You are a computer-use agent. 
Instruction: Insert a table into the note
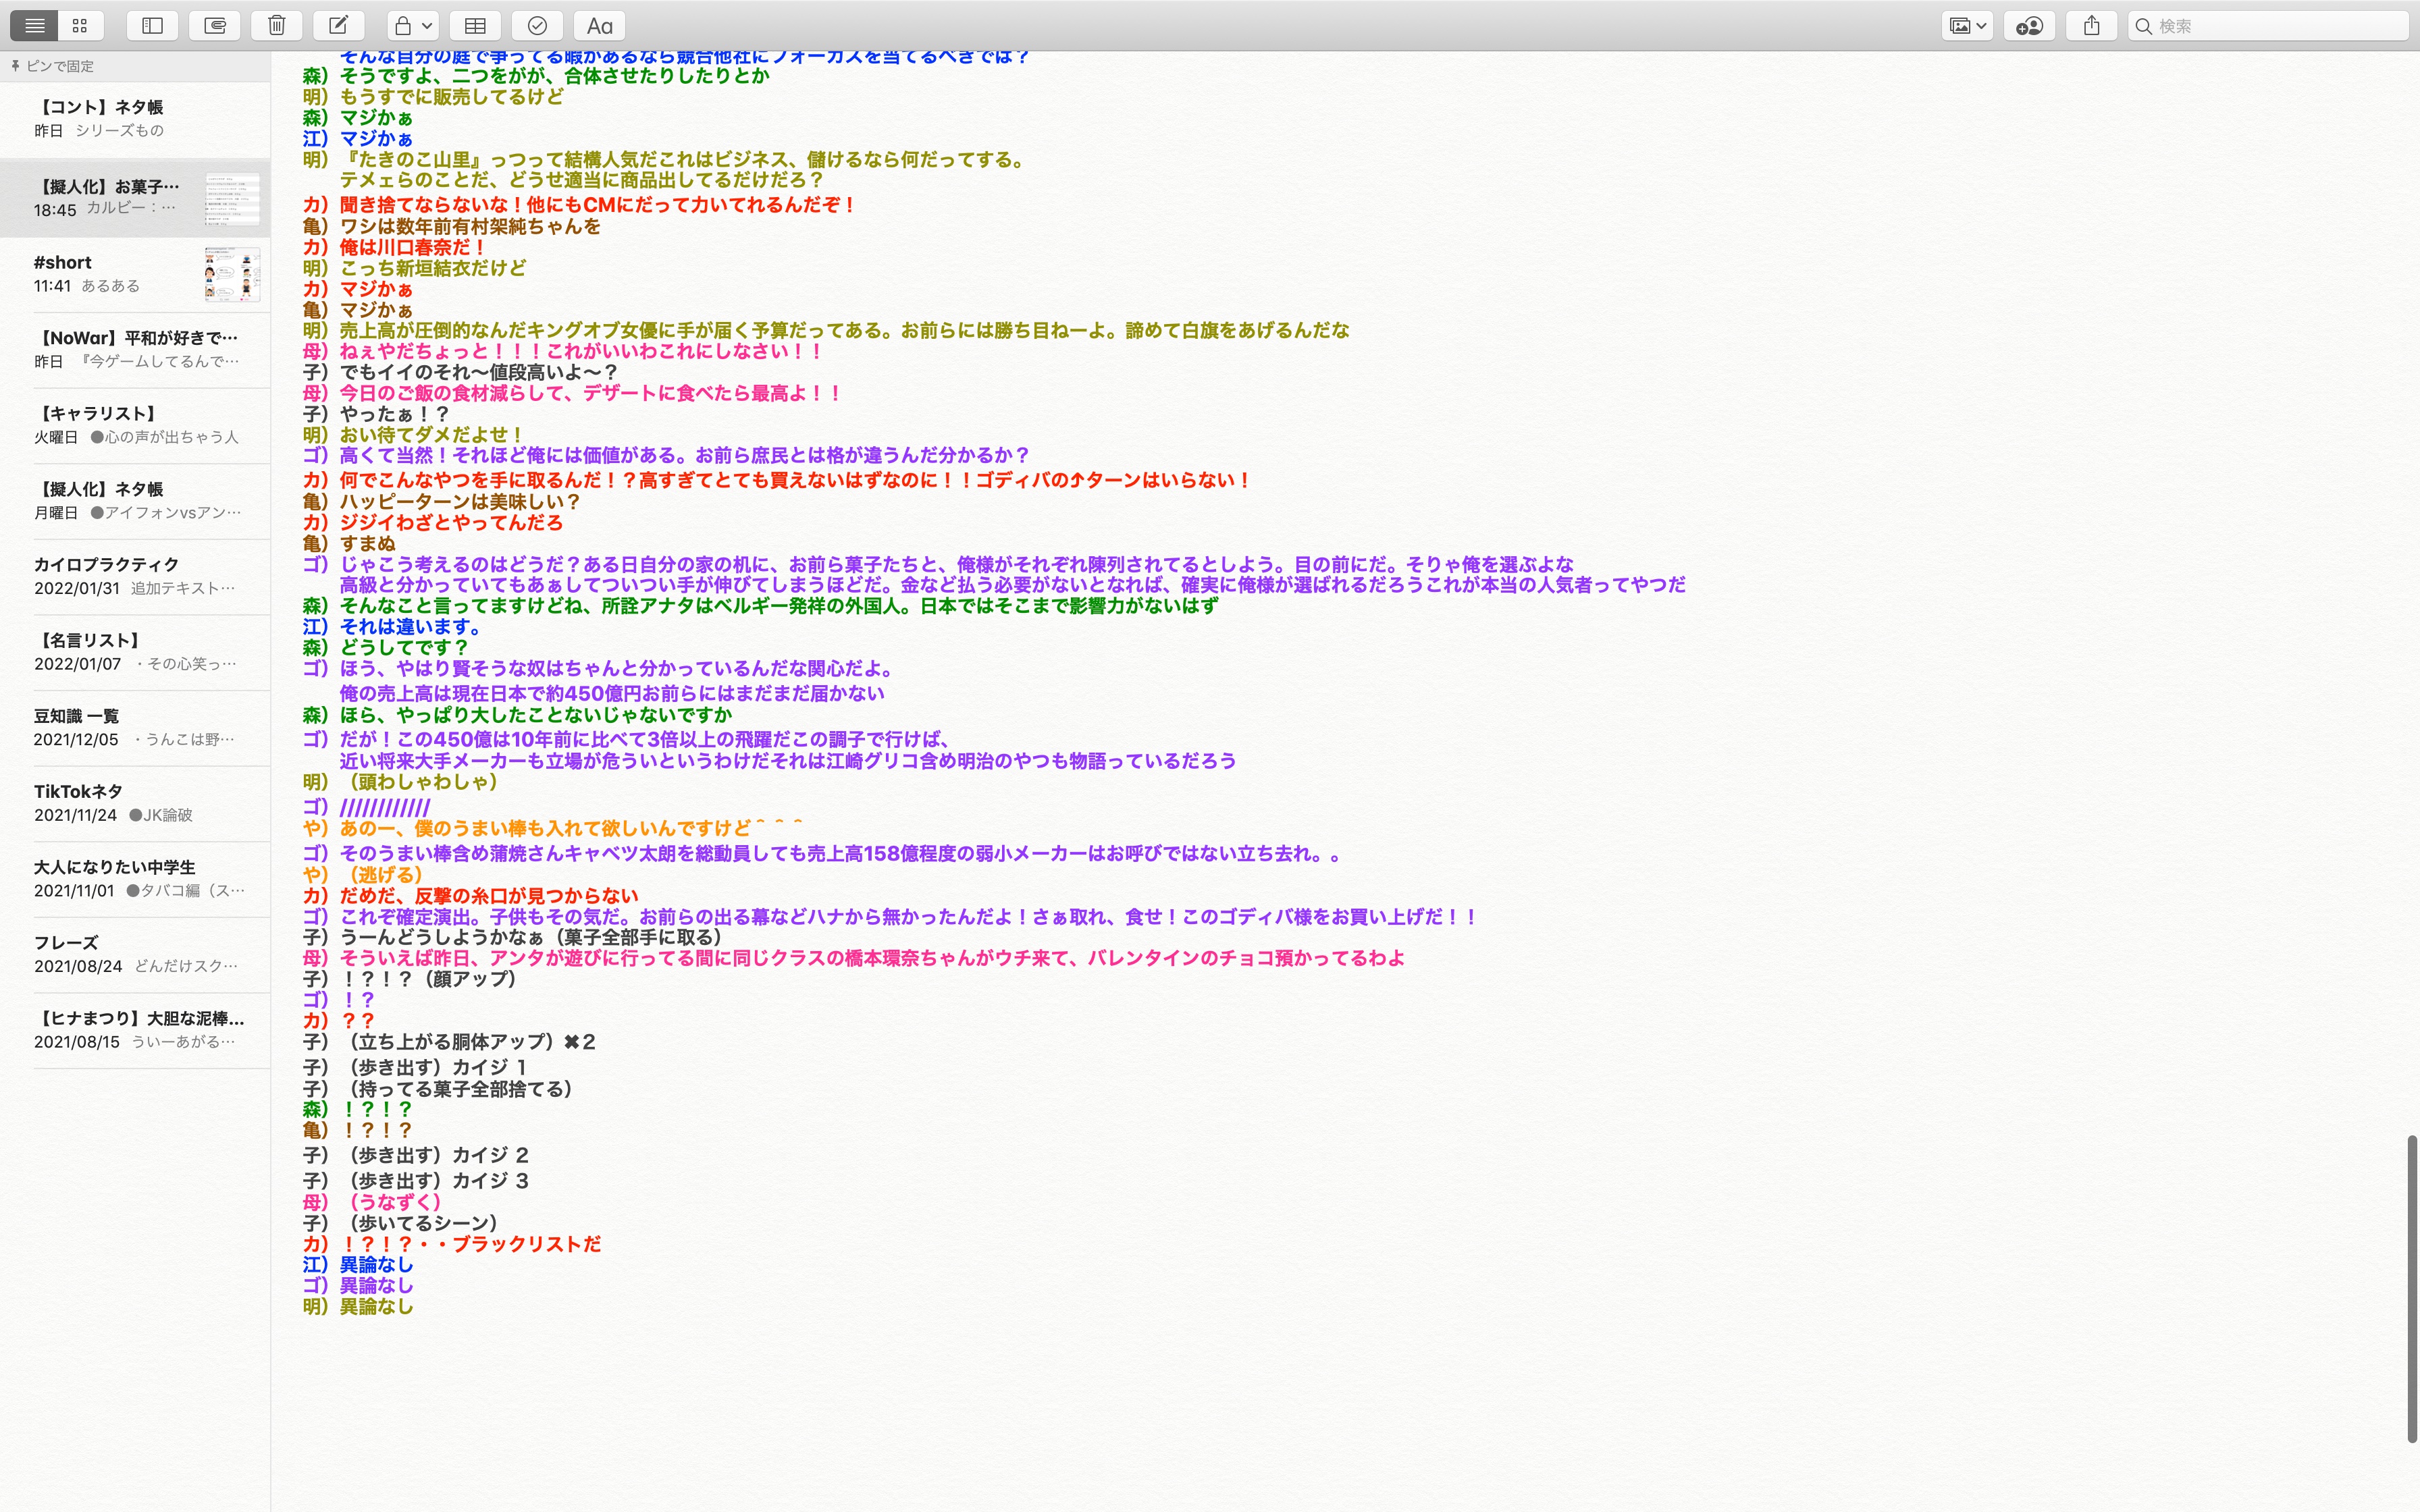pos(476,26)
